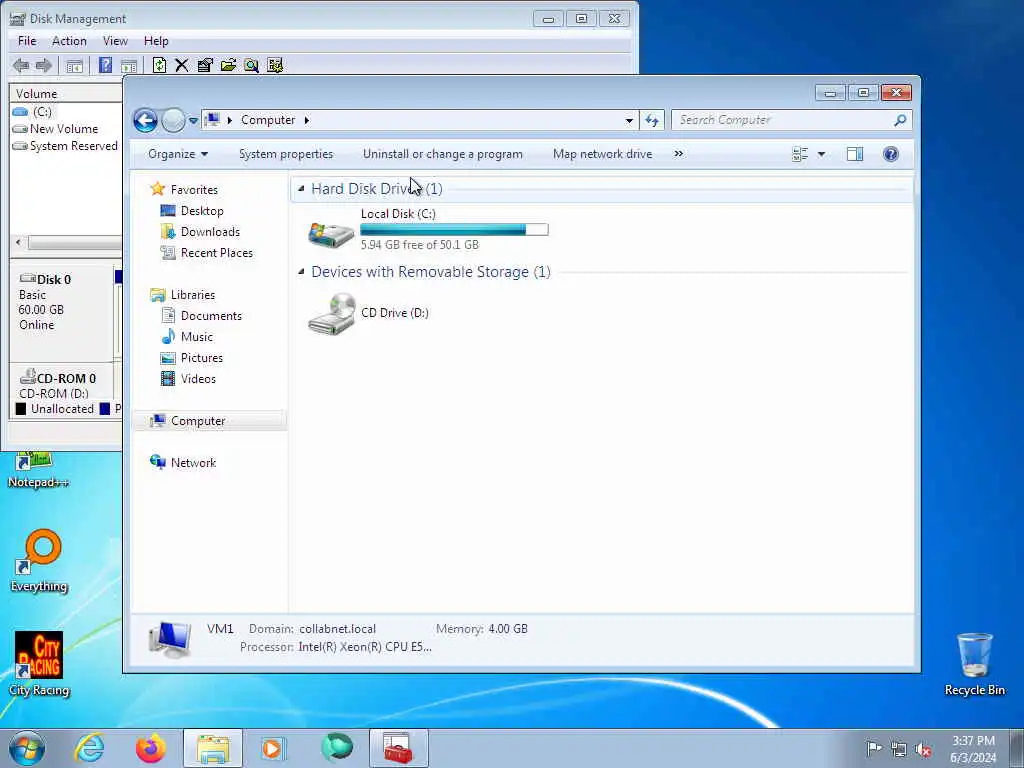This screenshot has height=768, width=1024.
Task: Collapse Devices with Removable Storage group
Action: pyautogui.click(x=300, y=272)
